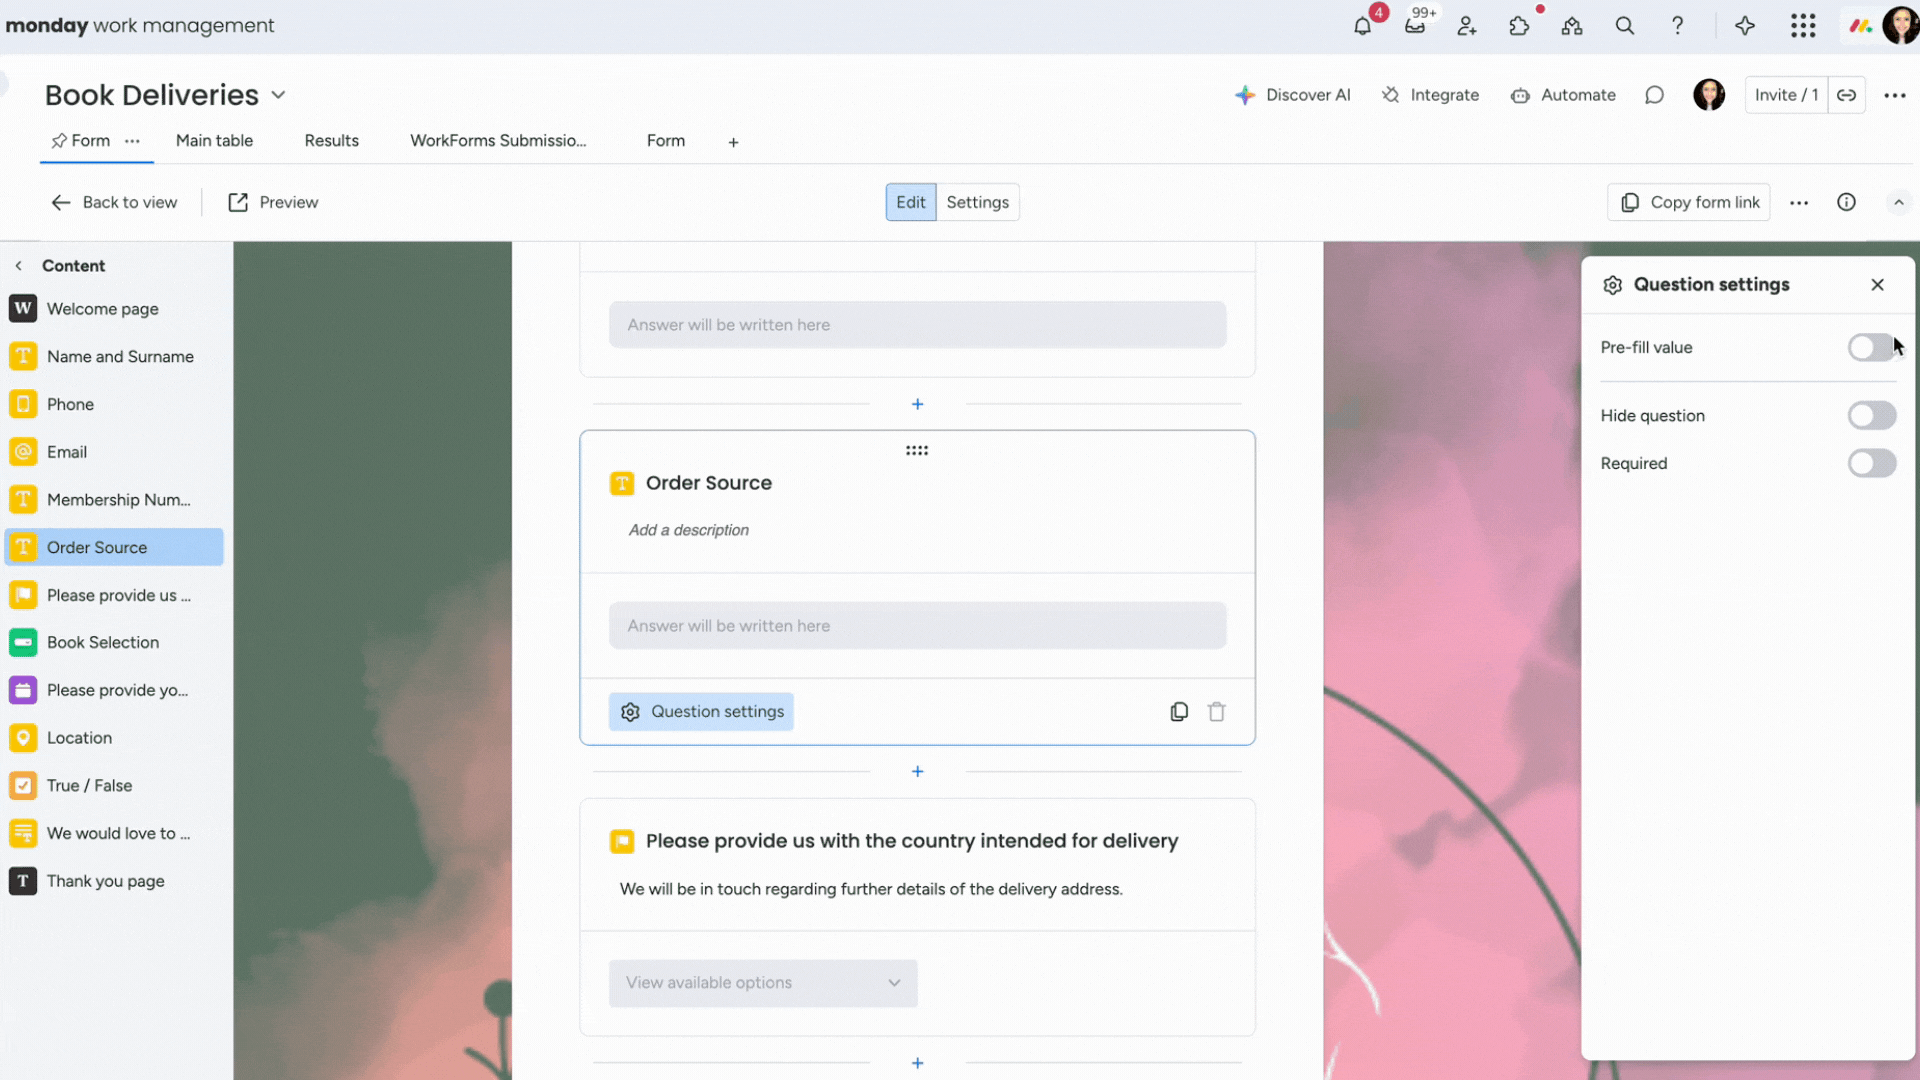
Task: Open View available options dropdown
Action: coord(762,983)
